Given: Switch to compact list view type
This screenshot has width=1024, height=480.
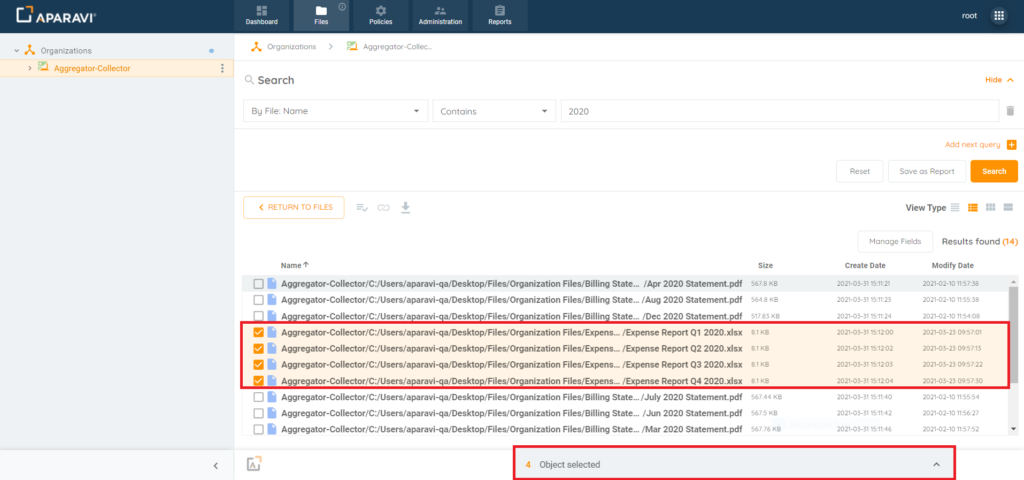Looking at the screenshot, I should click(955, 208).
